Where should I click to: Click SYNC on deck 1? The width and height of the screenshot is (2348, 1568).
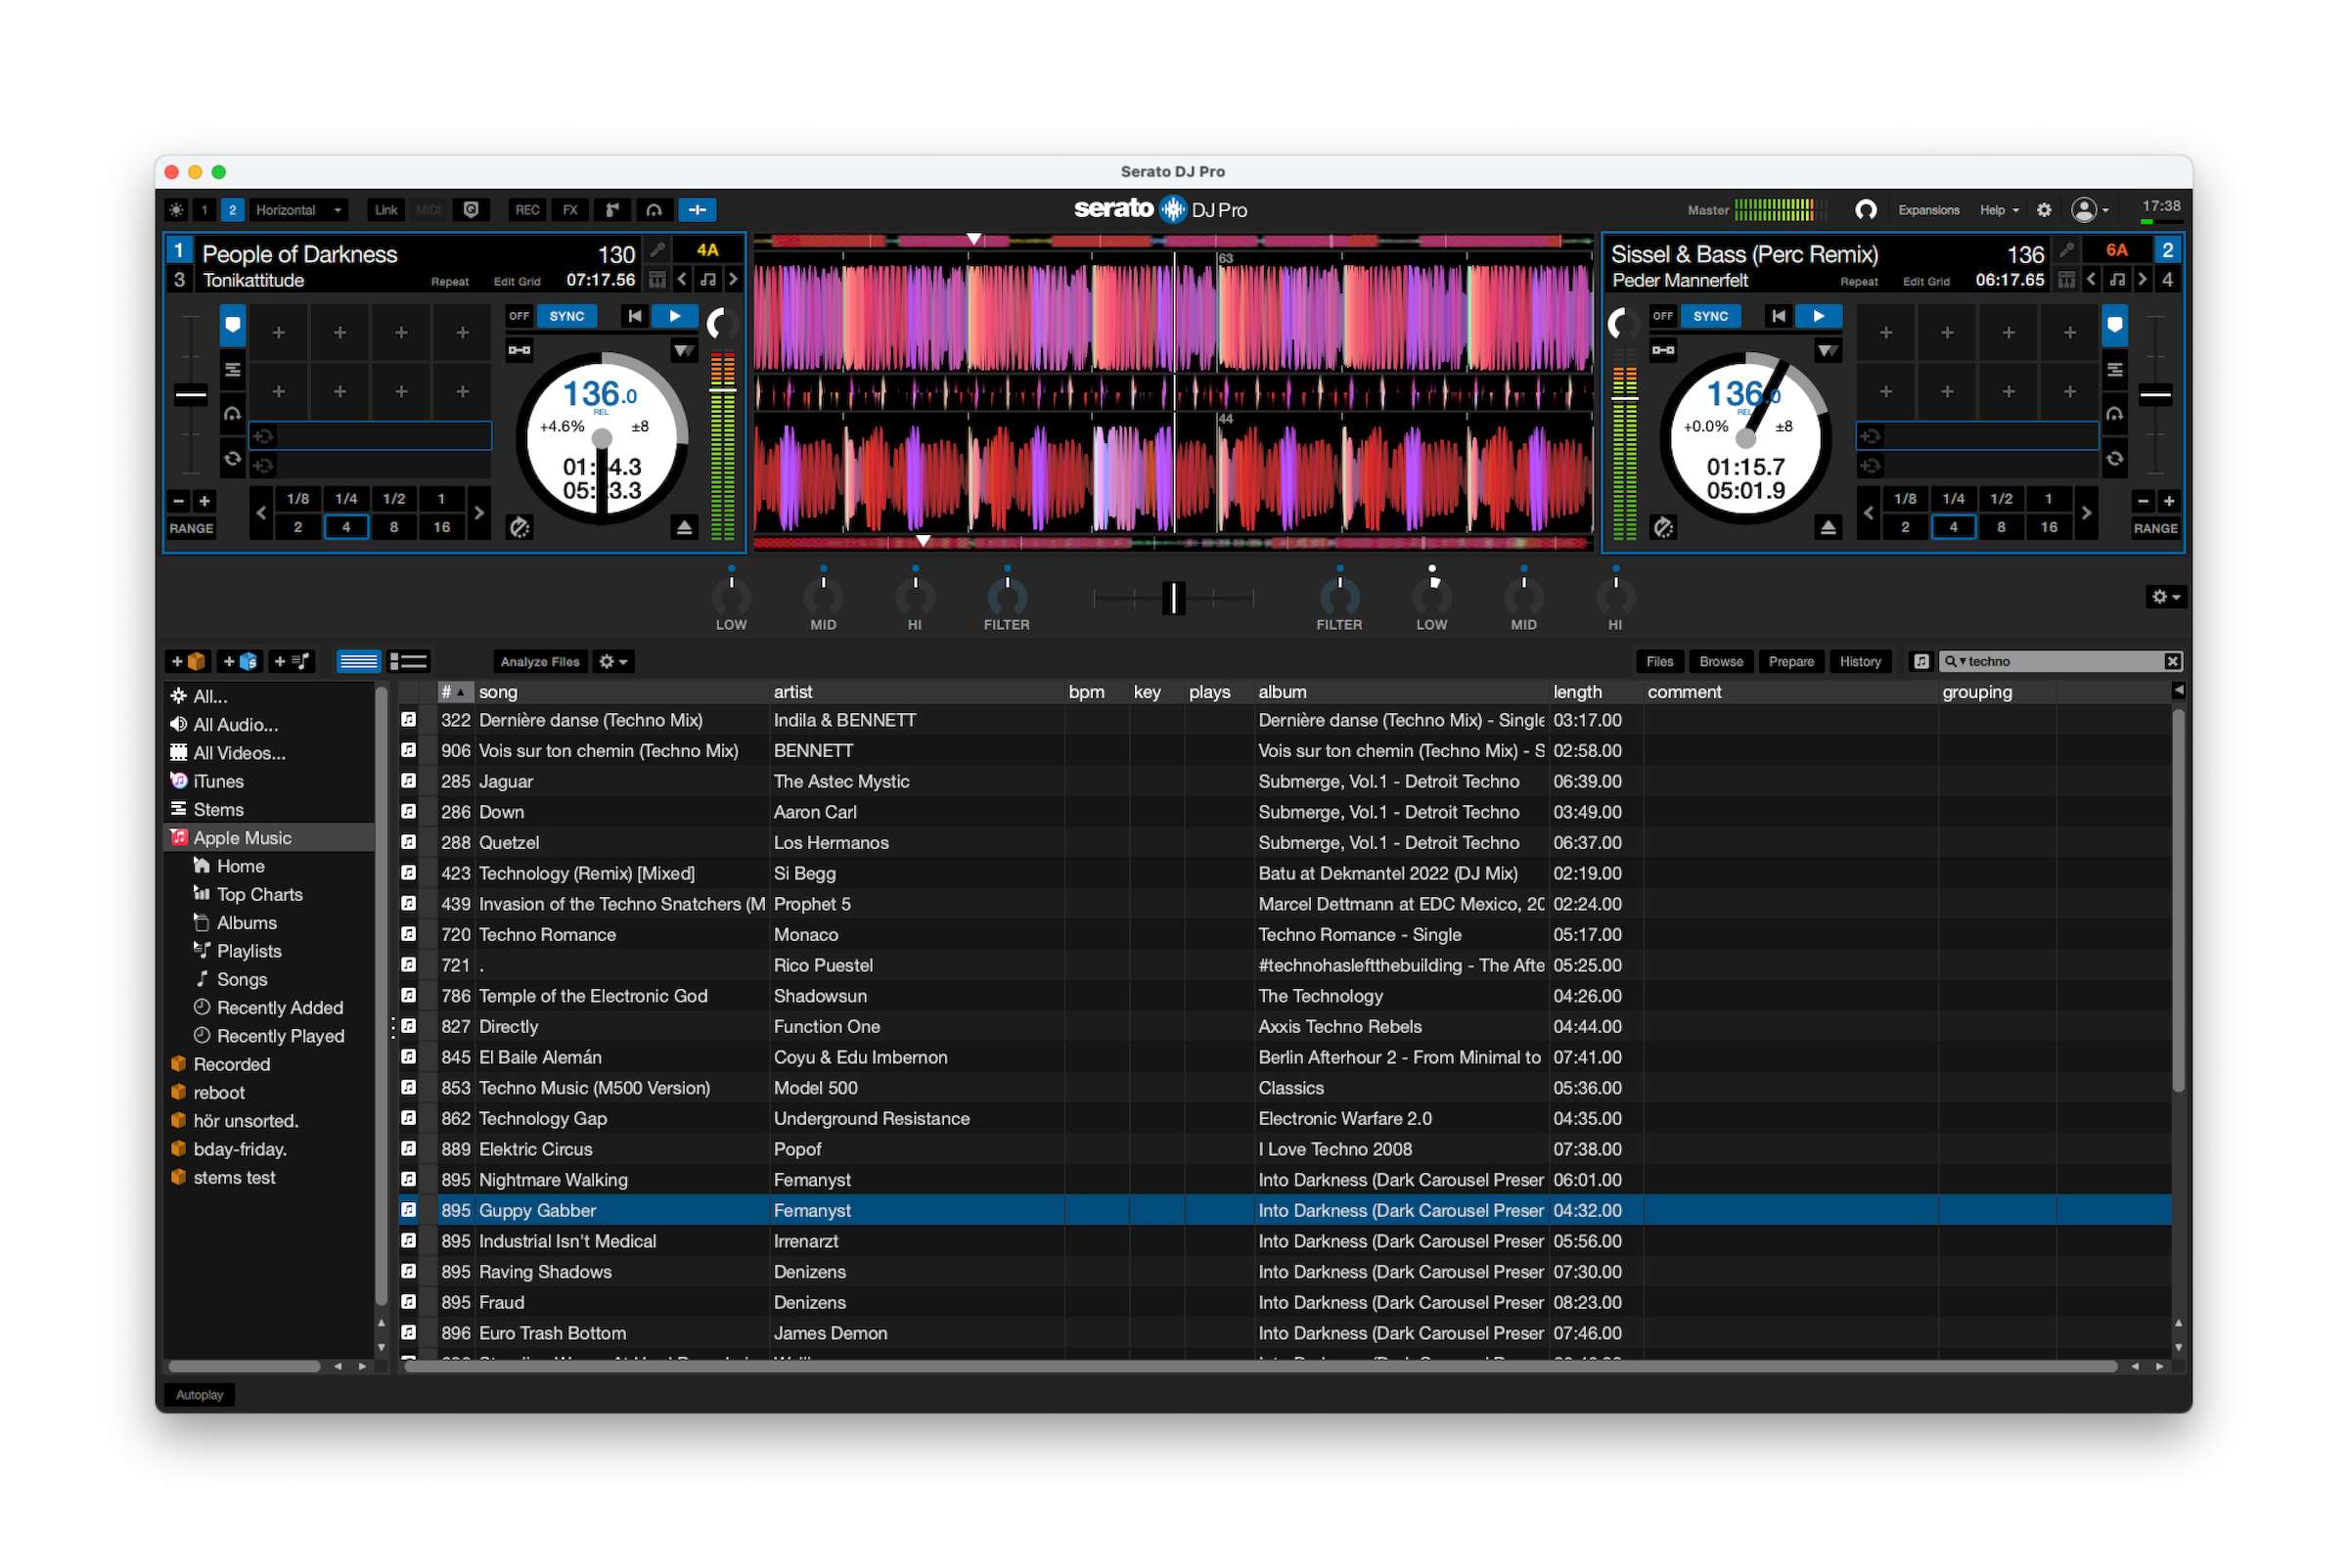pyautogui.click(x=566, y=316)
